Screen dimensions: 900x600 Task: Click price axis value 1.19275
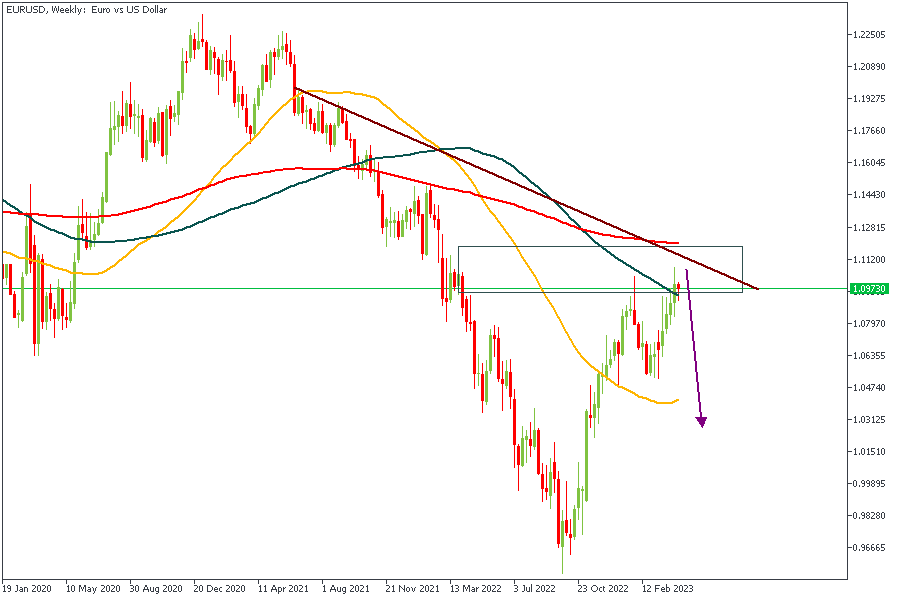click(868, 99)
